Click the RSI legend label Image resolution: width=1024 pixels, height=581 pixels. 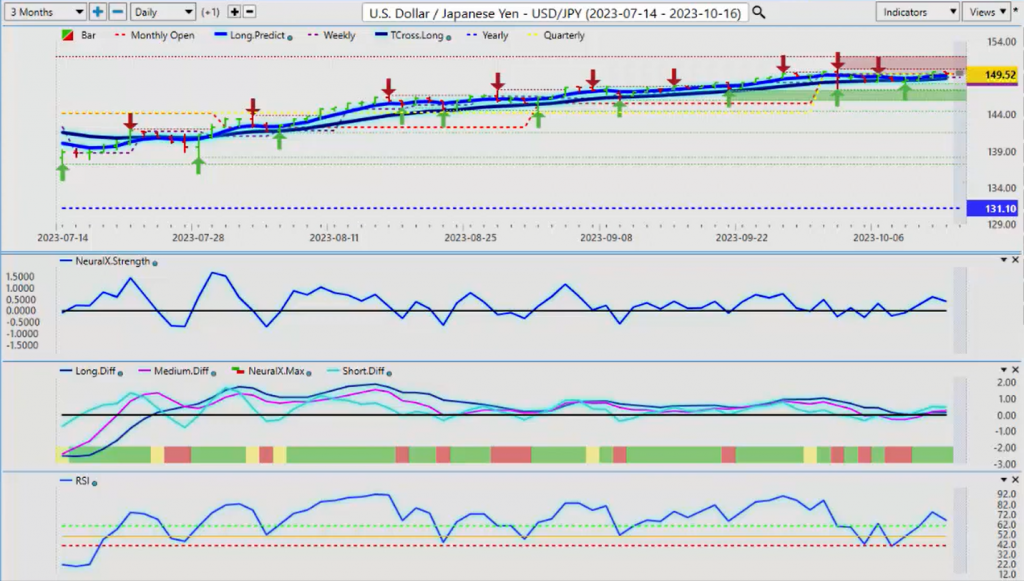coord(82,480)
